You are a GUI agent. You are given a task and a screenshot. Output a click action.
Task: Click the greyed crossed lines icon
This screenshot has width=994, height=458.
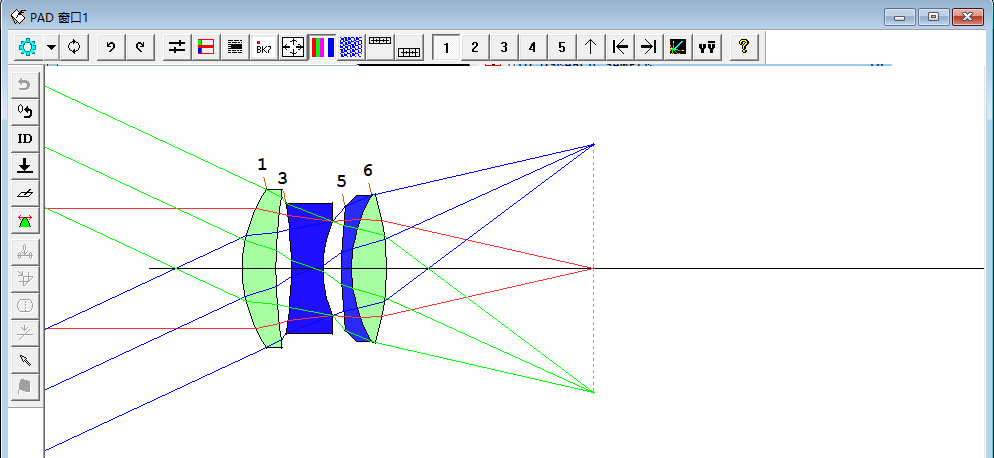[x=25, y=332]
